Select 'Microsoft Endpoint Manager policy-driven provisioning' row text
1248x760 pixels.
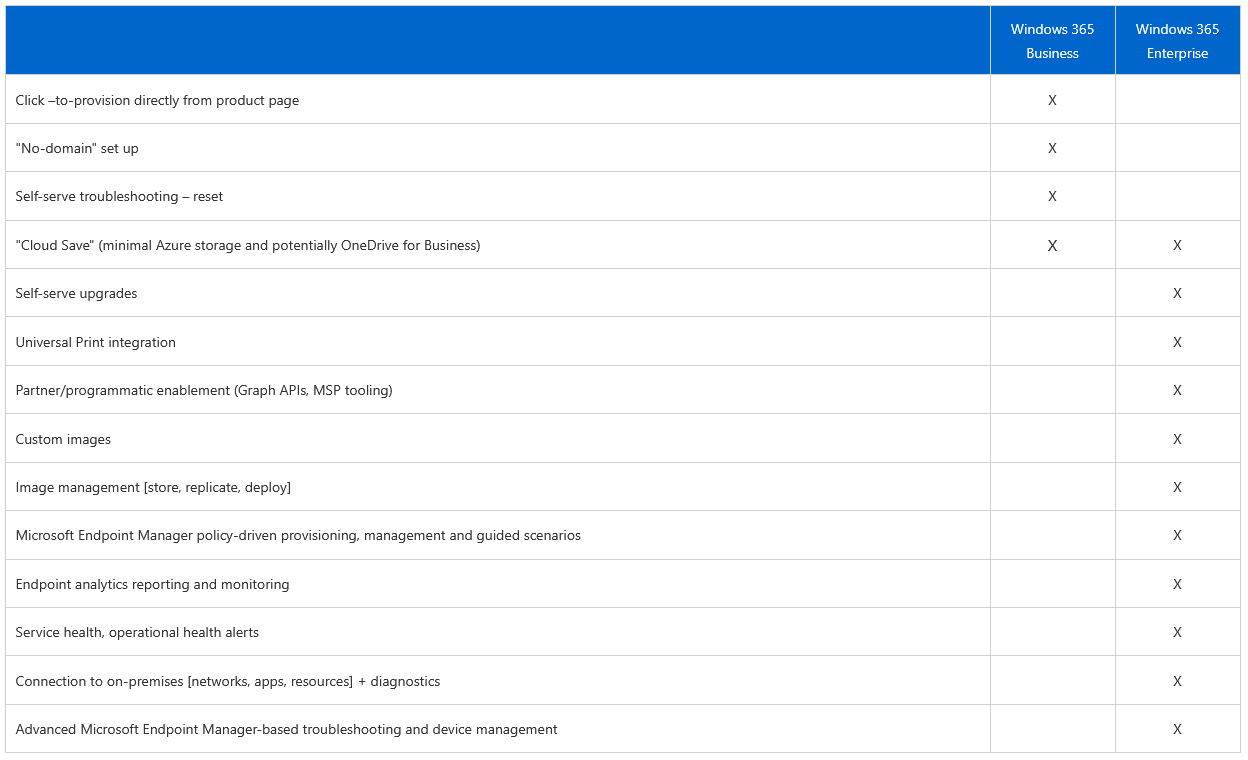[298, 535]
